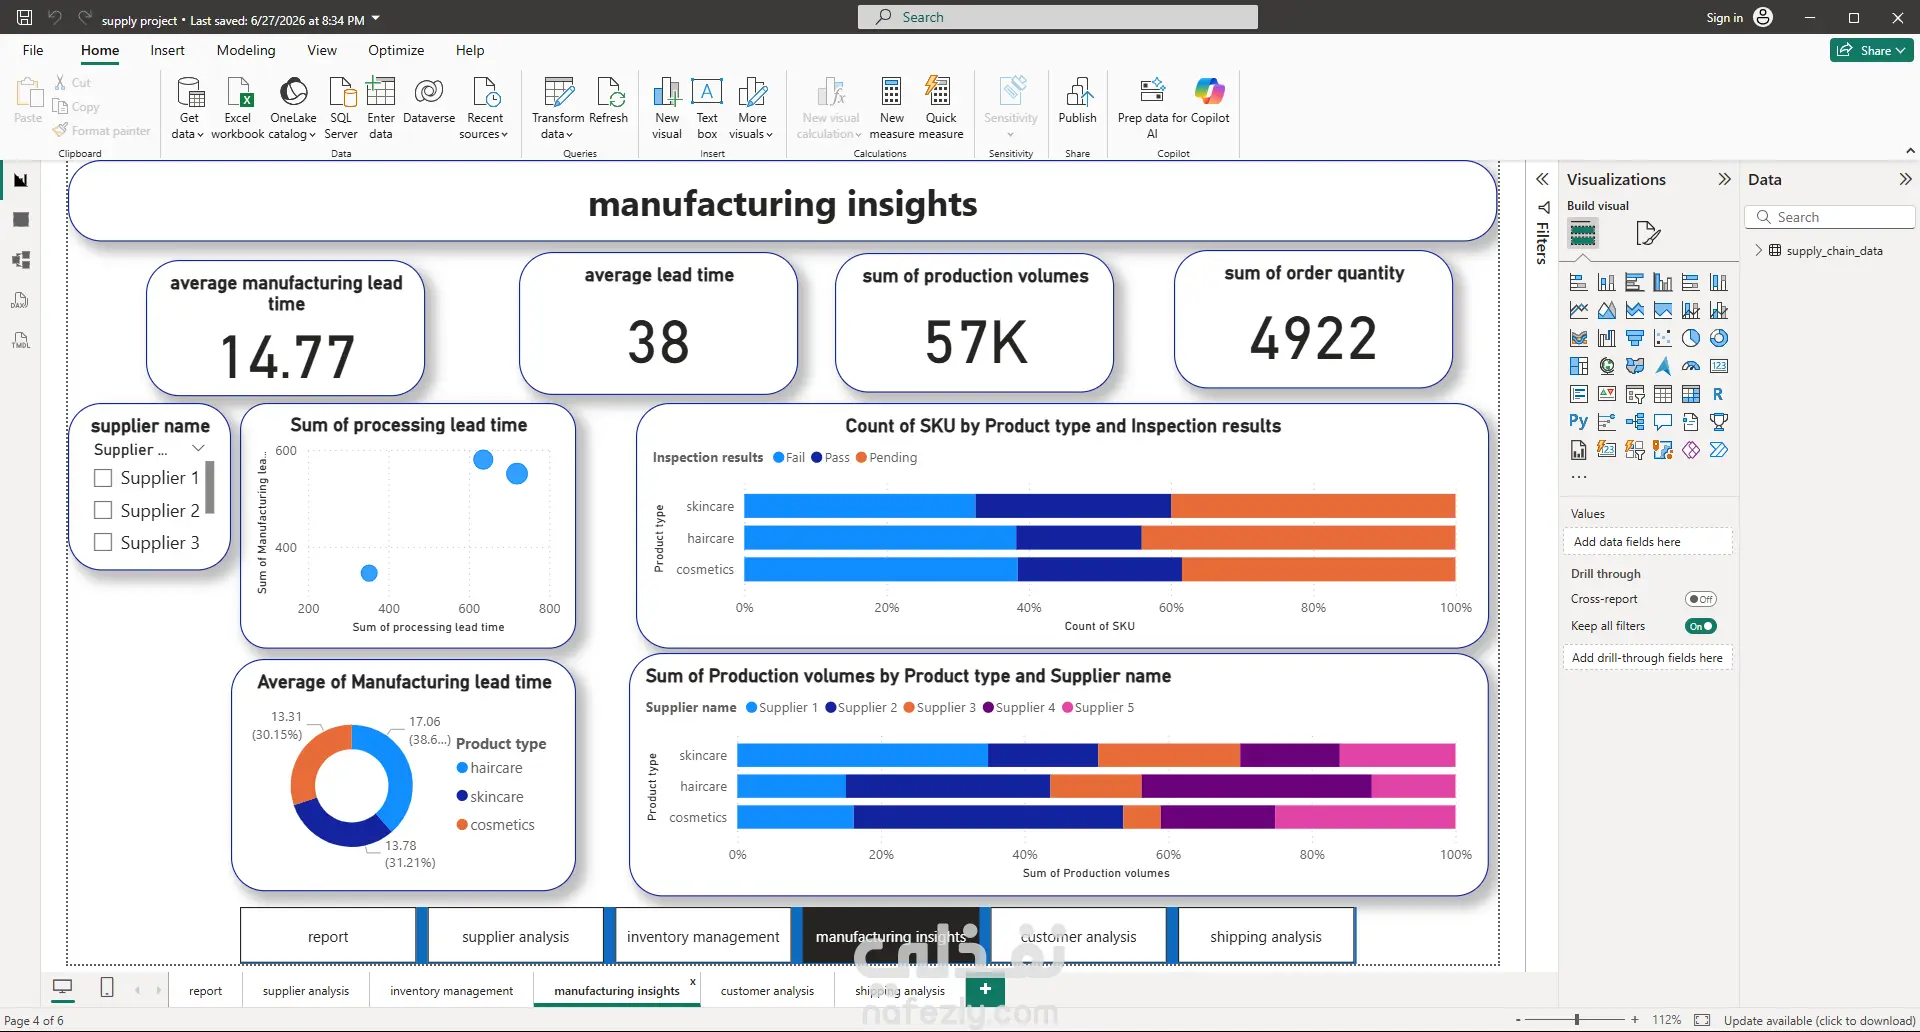The height and width of the screenshot is (1032, 1920).
Task: Check the Supplier 1 checkbox
Action: click(x=103, y=478)
